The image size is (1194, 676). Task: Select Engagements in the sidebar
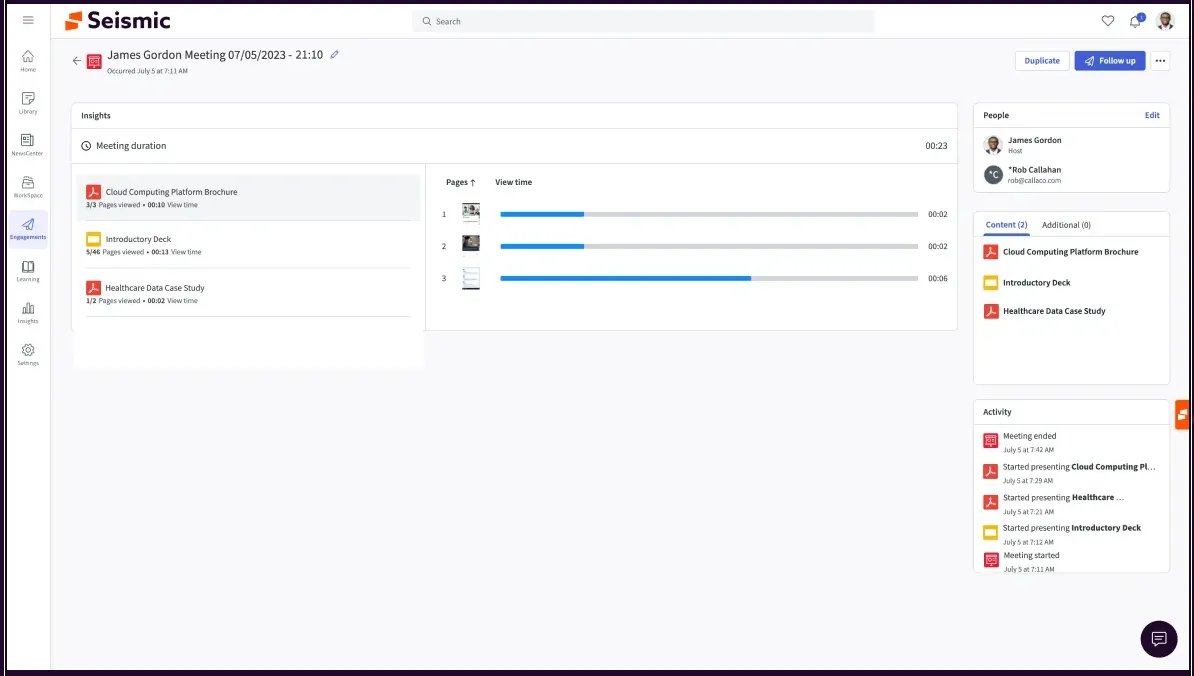click(x=28, y=228)
